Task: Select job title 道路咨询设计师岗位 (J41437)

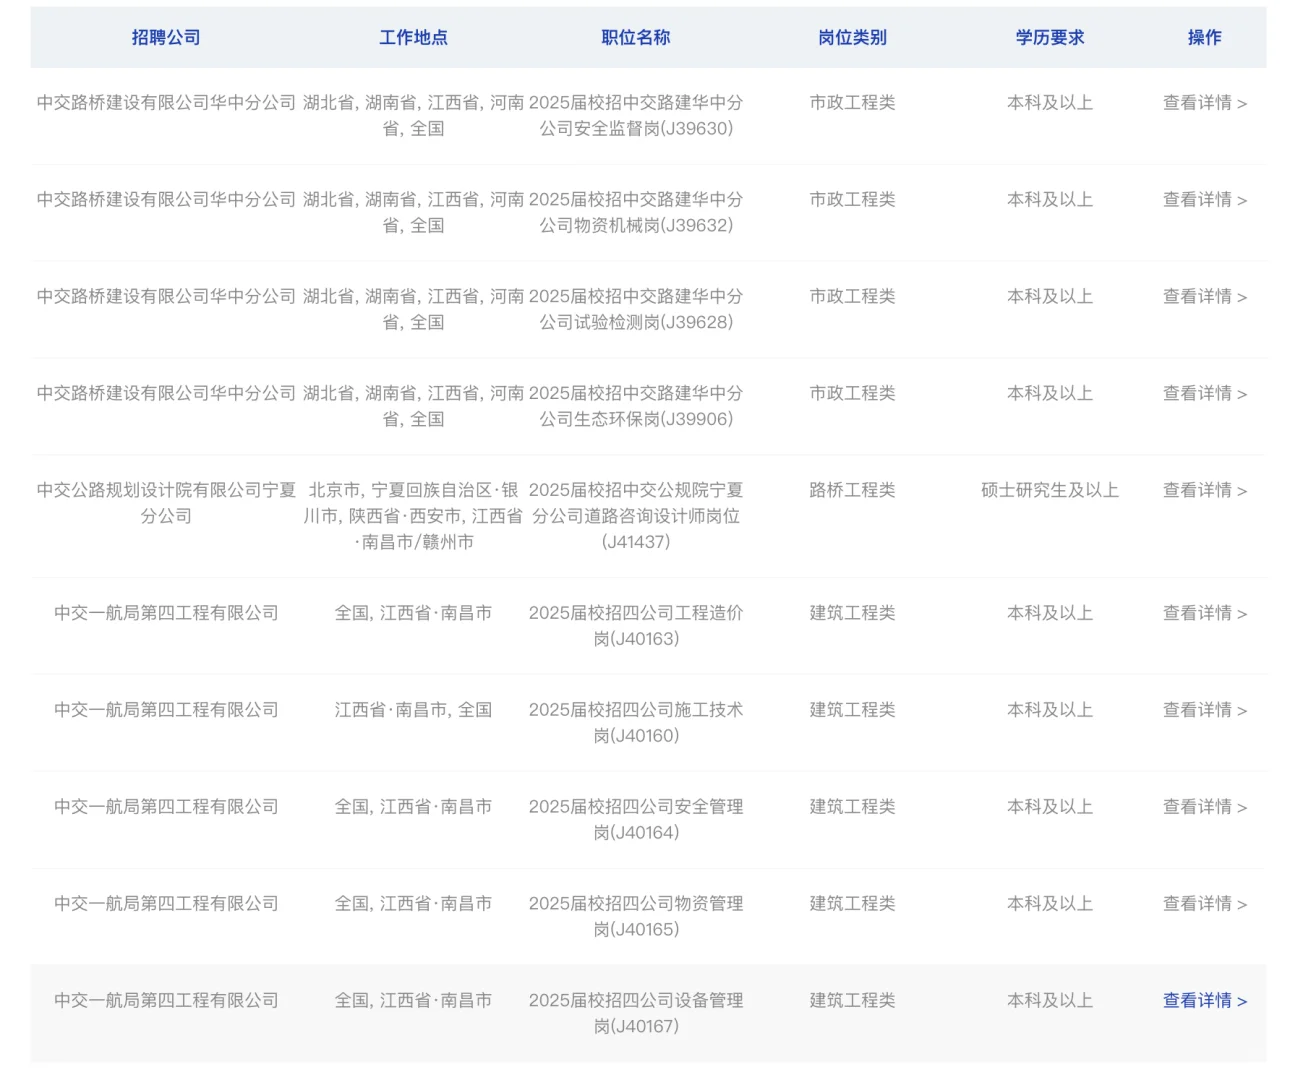Action: (636, 516)
